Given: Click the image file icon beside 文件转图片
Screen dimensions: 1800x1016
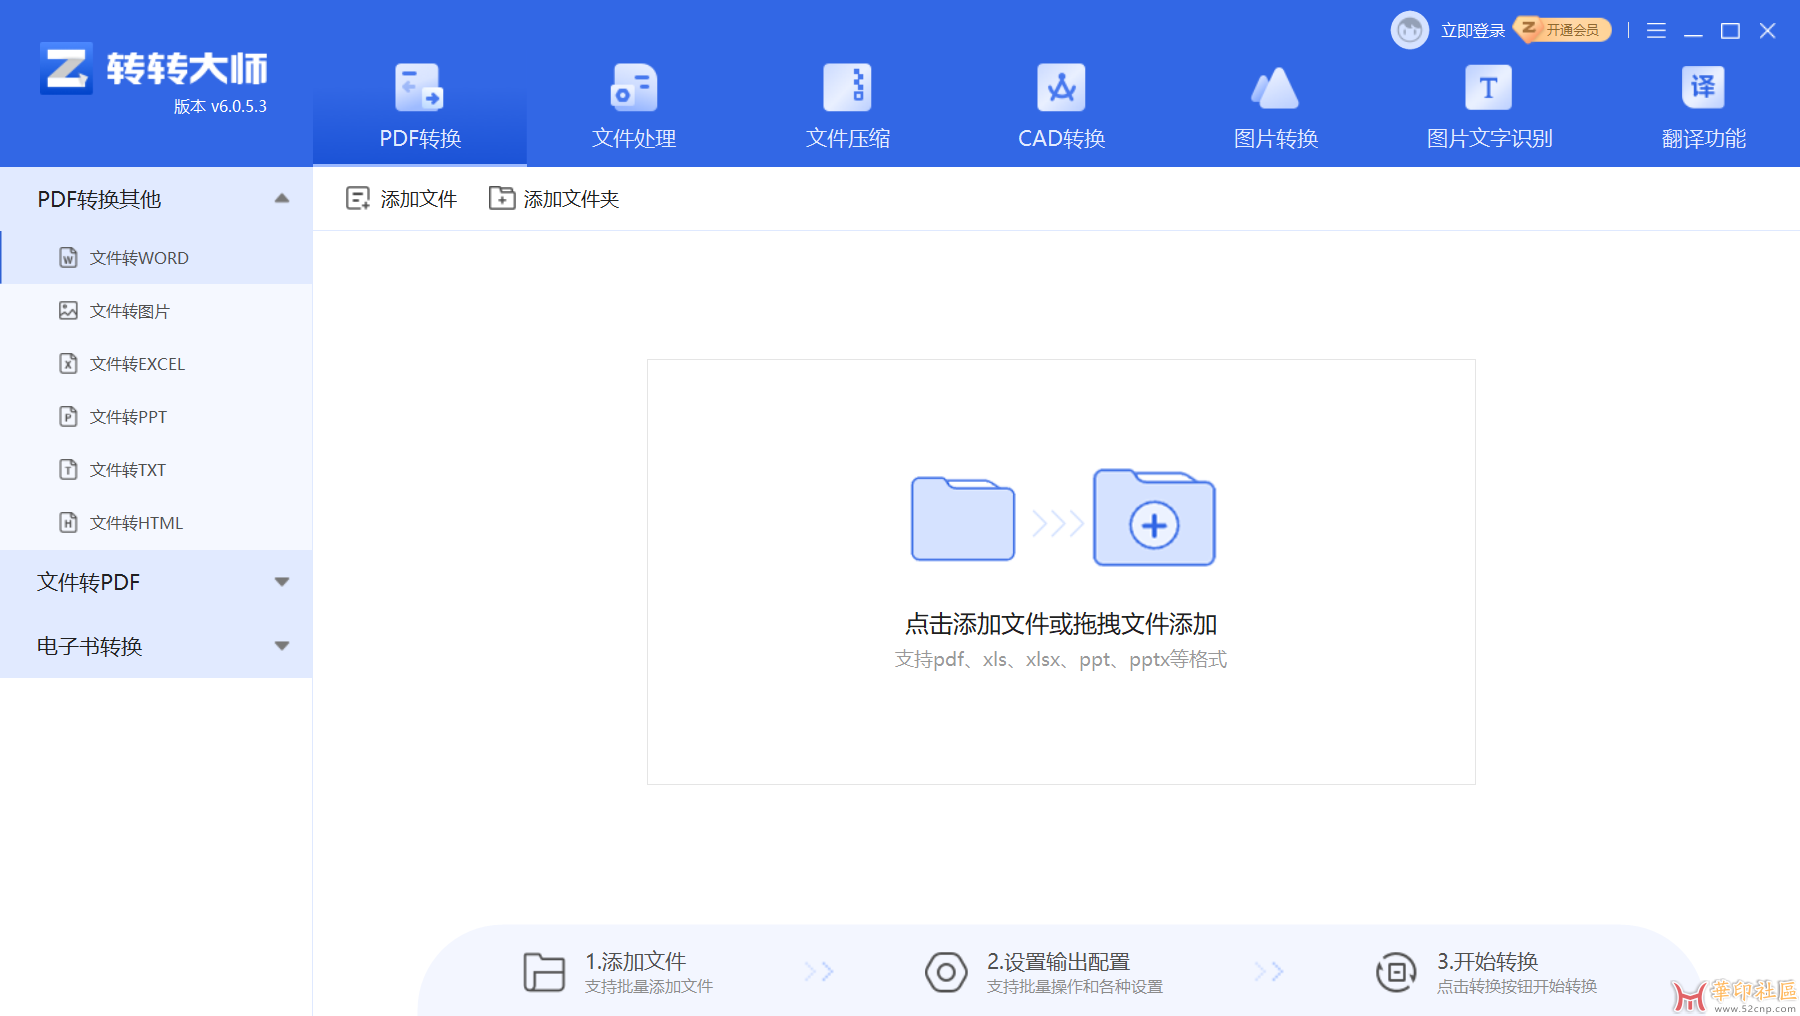Looking at the screenshot, I should click(68, 311).
